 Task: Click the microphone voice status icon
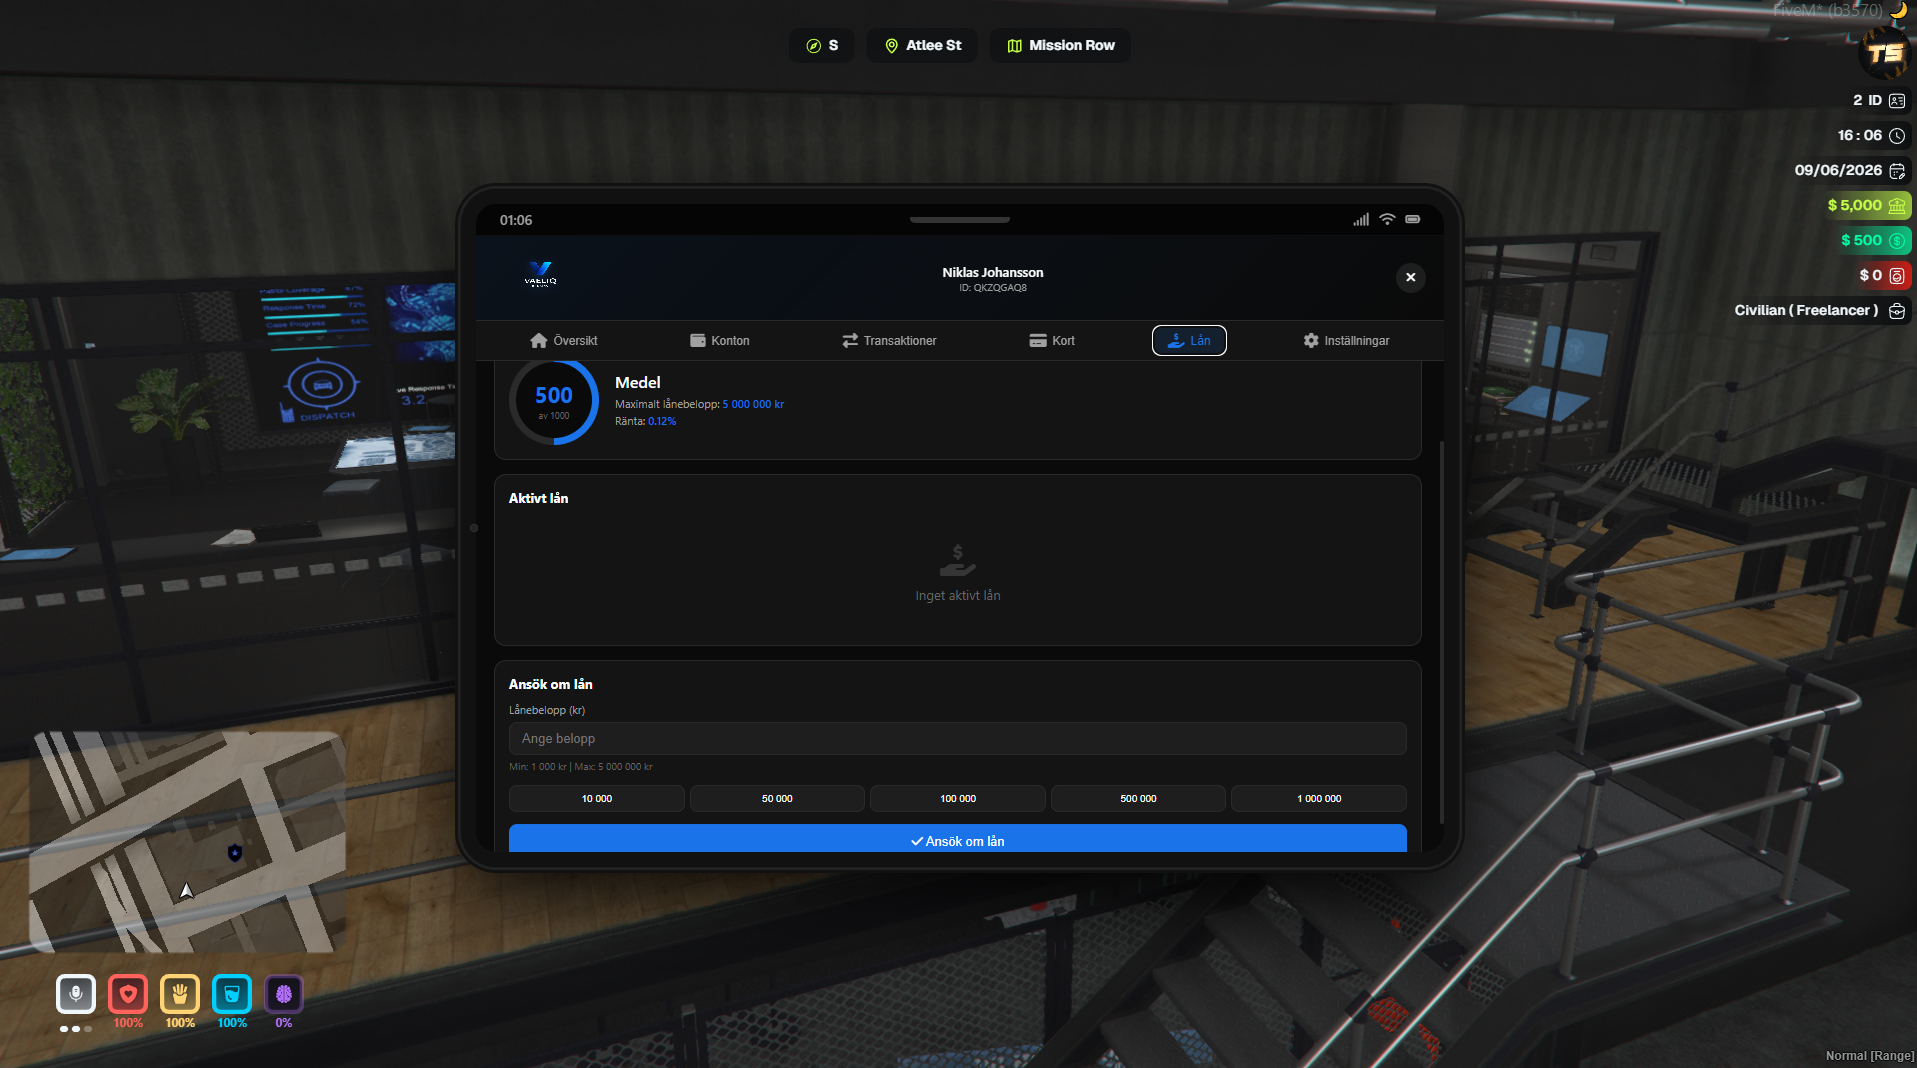point(76,994)
